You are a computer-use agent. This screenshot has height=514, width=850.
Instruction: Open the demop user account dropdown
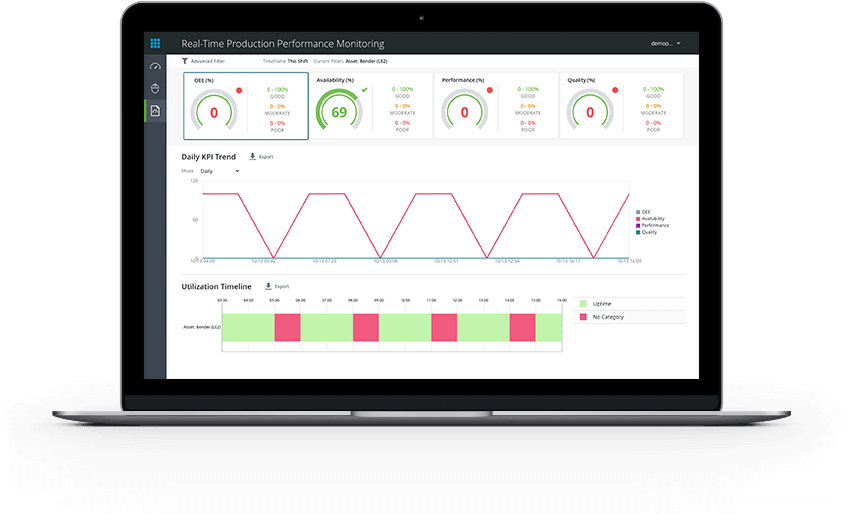coord(666,43)
